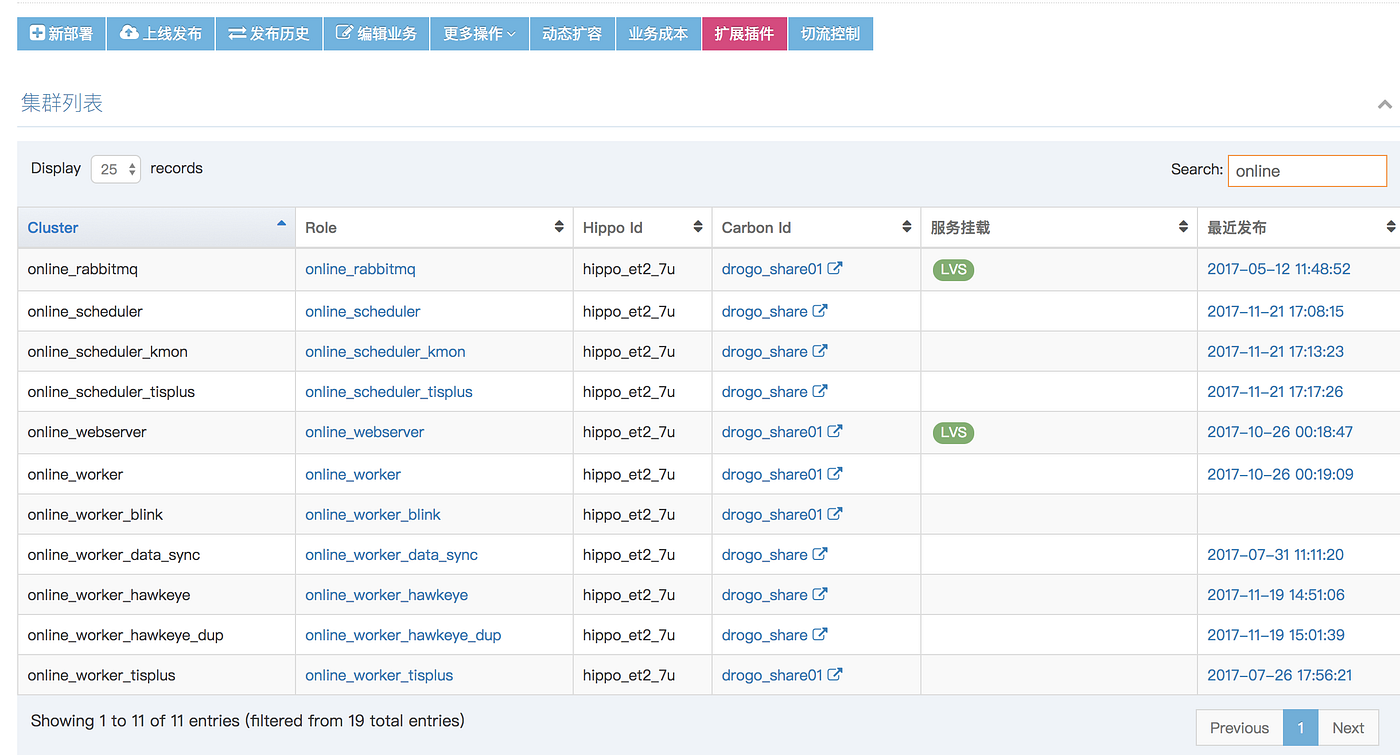
Task: Open external link icon in online_worker row
Action: (835, 473)
